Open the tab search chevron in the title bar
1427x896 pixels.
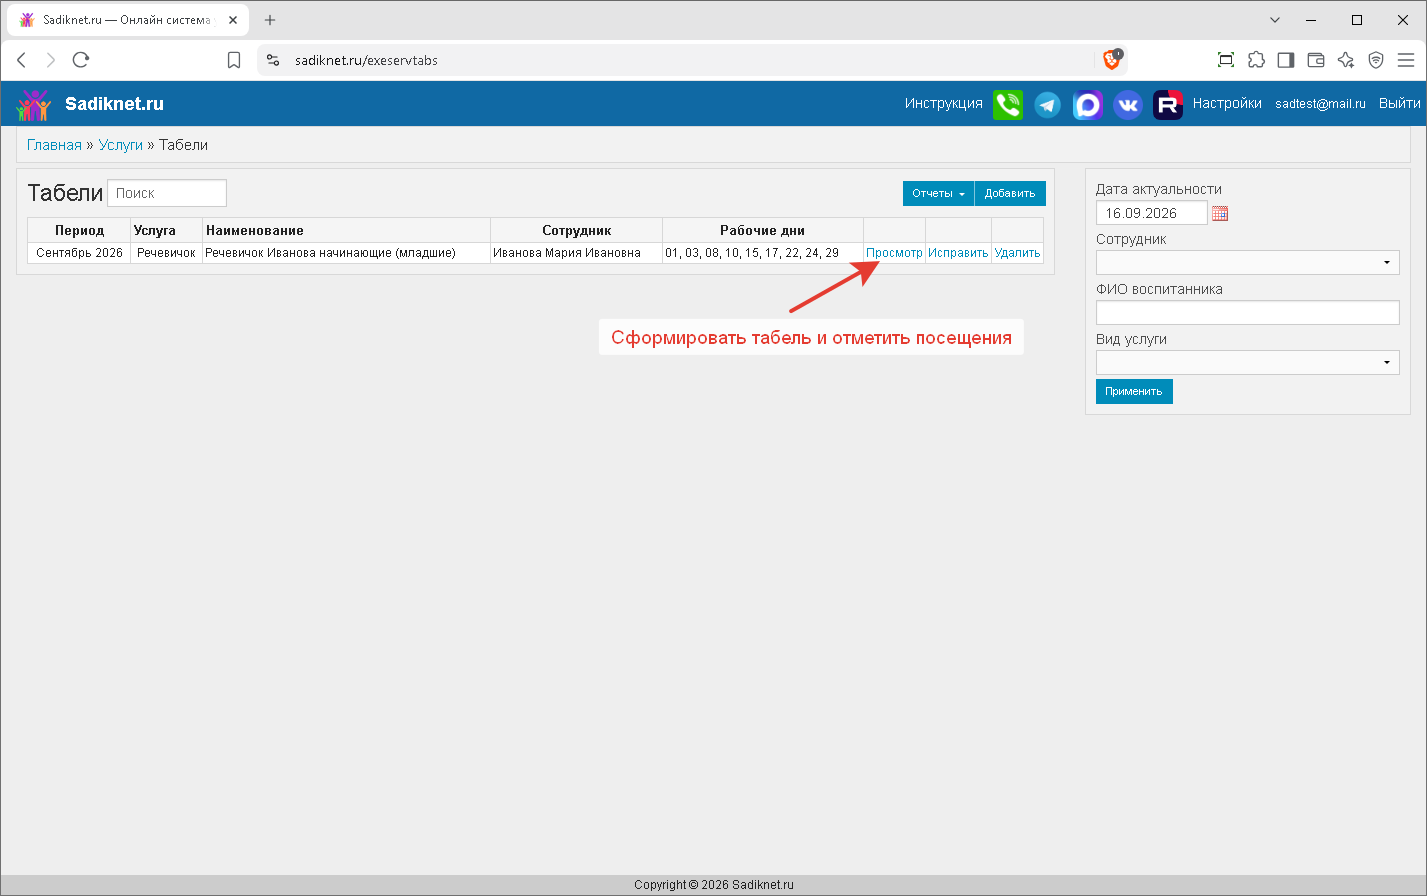(1275, 20)
